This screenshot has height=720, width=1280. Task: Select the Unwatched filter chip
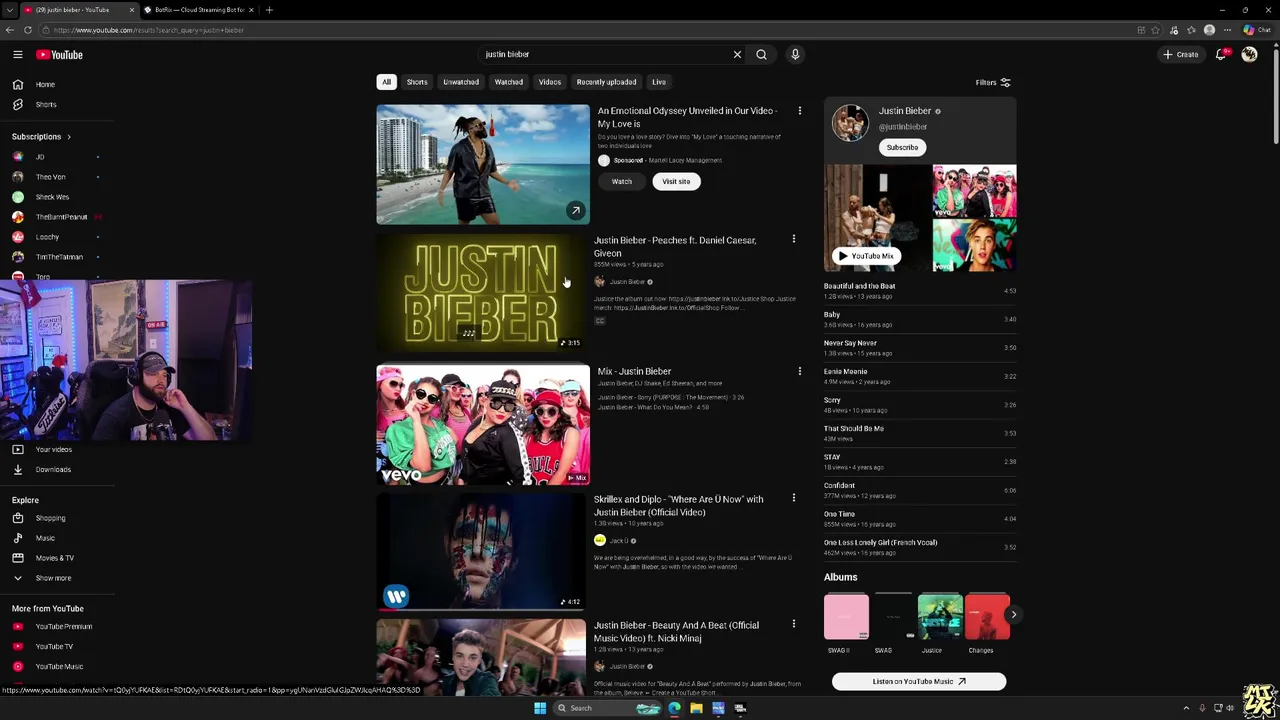(x=461, y=82)
